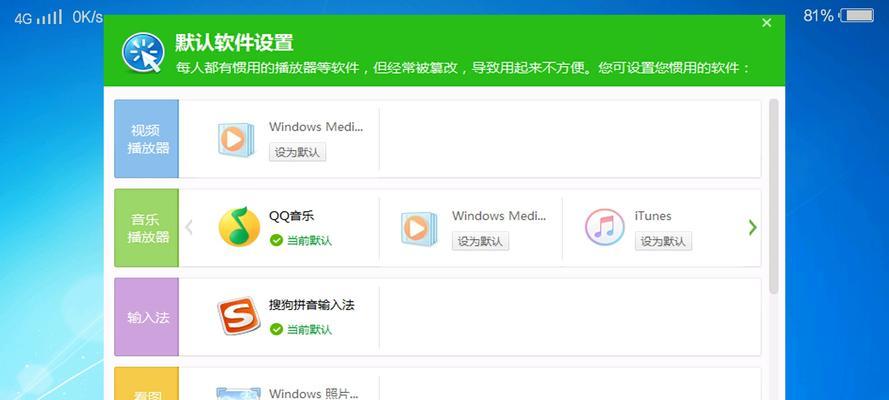Click the 81% battery percentage text
Image resolution: width=889 pixels, height=400 pixels.
tap(818, 16)
